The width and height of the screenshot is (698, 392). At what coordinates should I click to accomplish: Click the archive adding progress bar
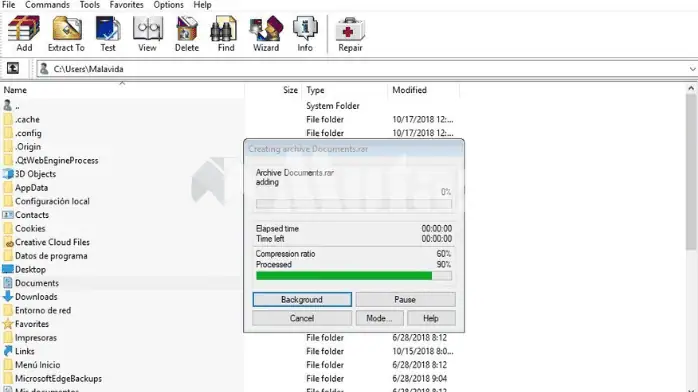point(354,204)
